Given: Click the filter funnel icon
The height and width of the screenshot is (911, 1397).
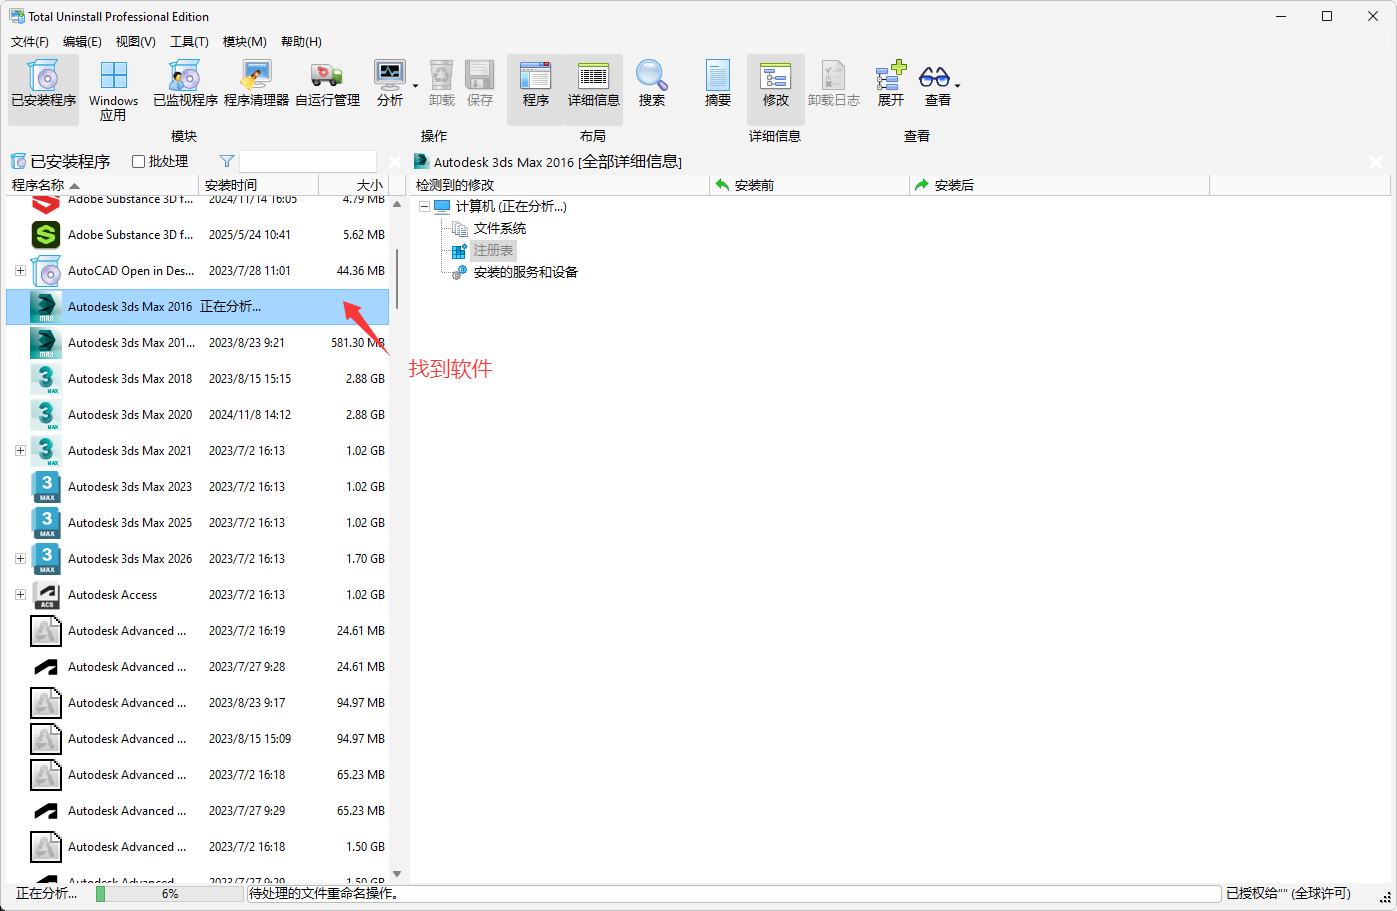Looking at the screenshot, I should (227, 161).
